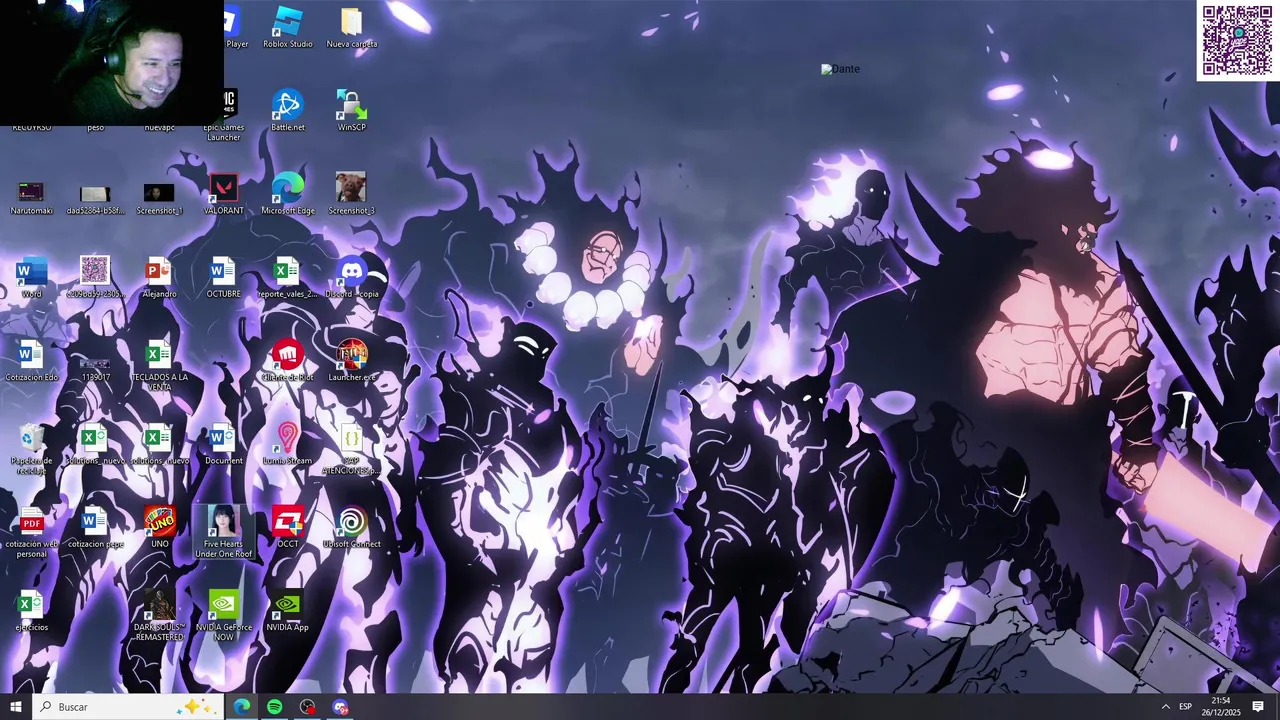The height and width of the screenshot is (720, 1280).
Task: Open Microsoft Edge desktop shortcut
Action: tap(288, 194)
